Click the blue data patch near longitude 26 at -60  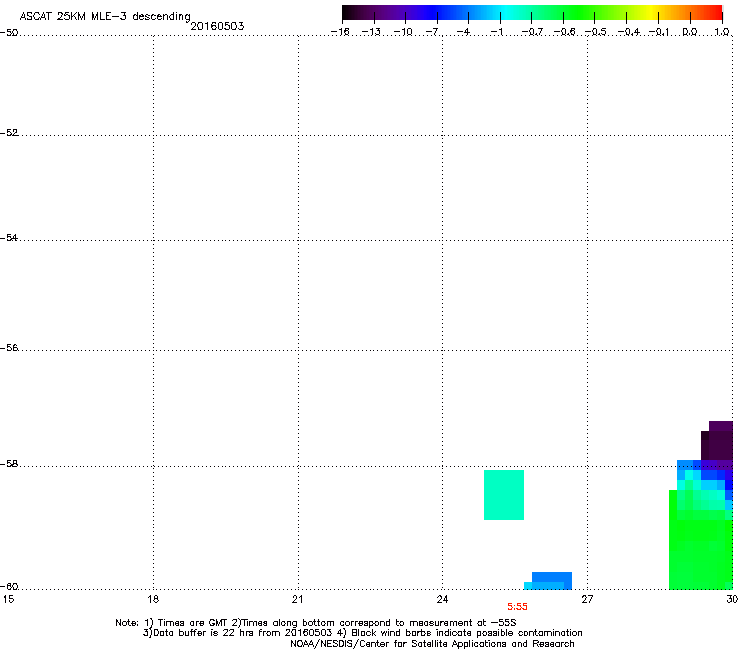550,581
